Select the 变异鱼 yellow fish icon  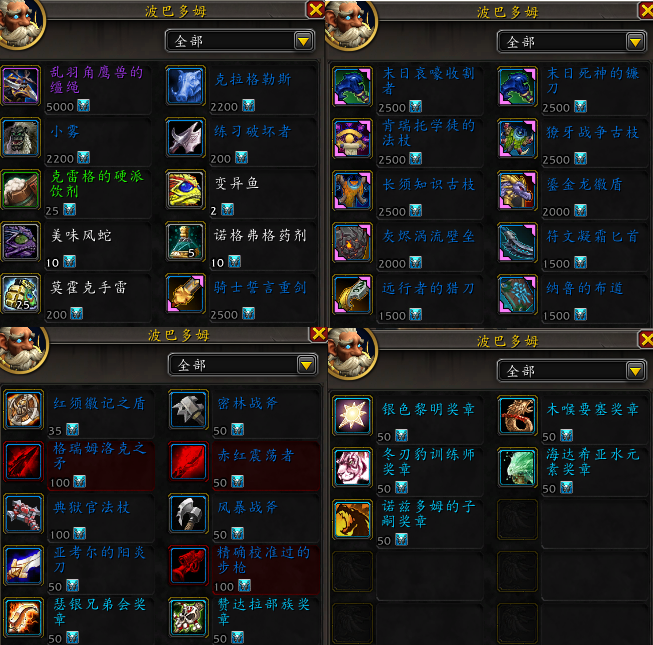(x=186, y=189)
